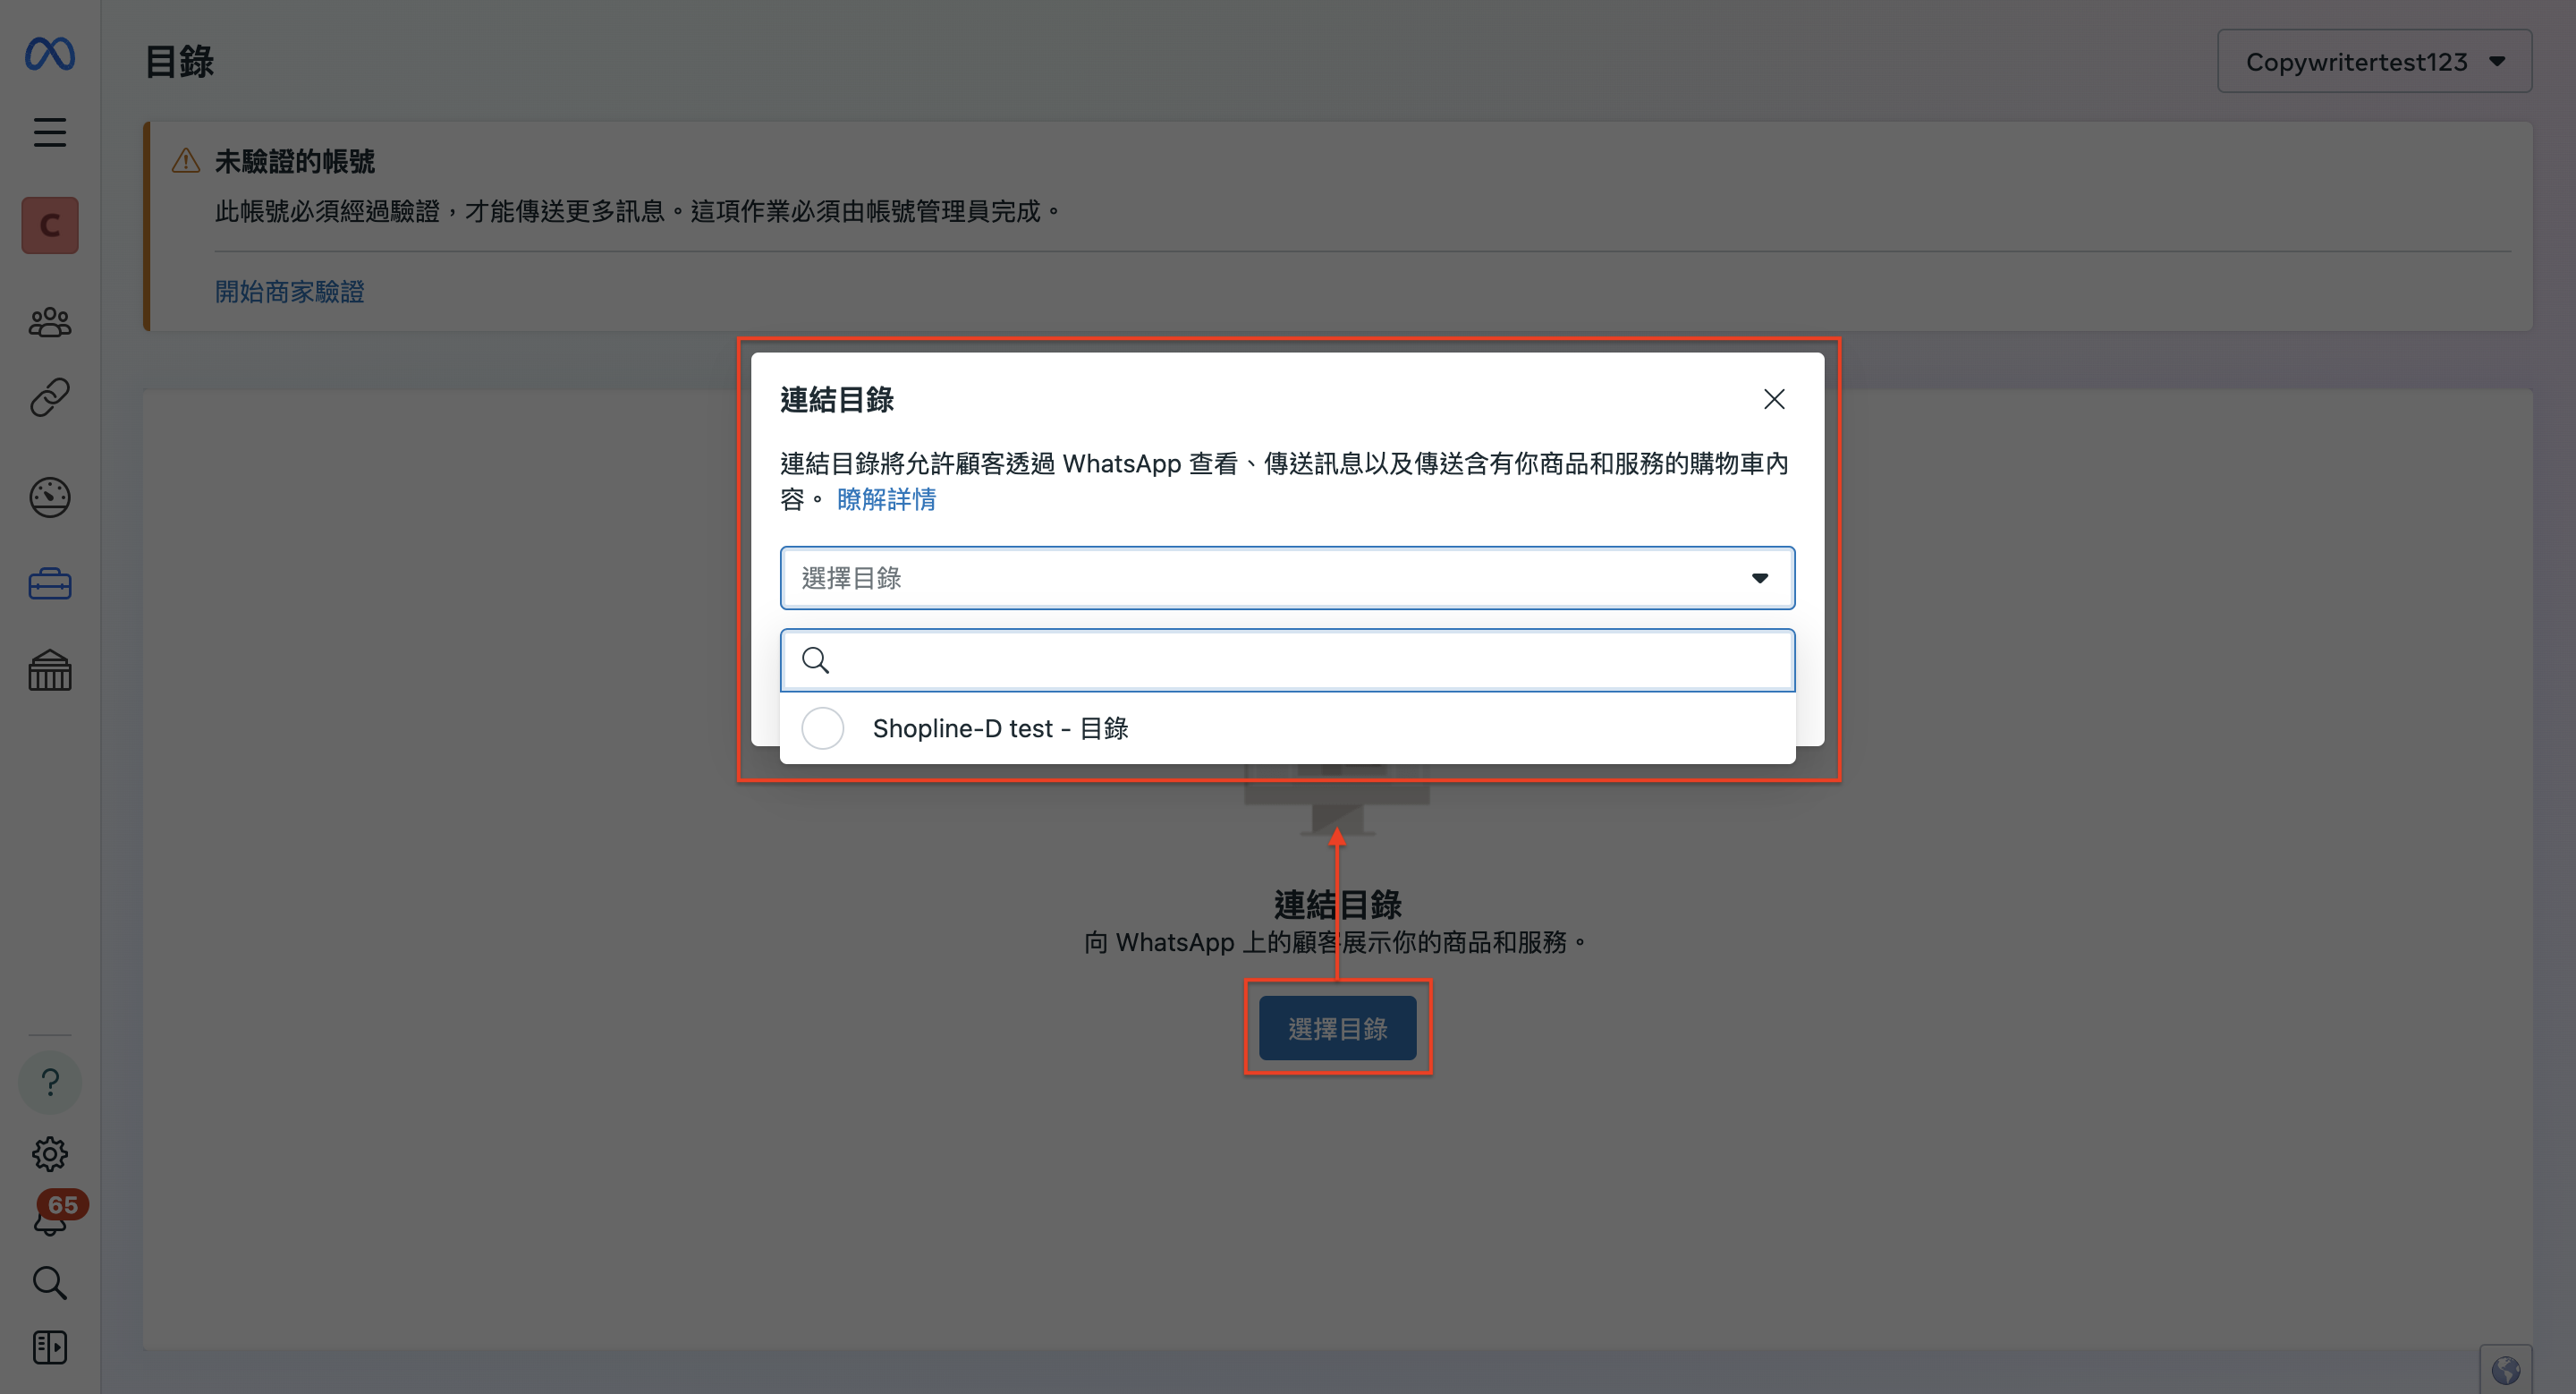Open the Copywritertest123 account dropdown
Image resolution: width=2576 pixels, height=1394 pixels.
2374,62
